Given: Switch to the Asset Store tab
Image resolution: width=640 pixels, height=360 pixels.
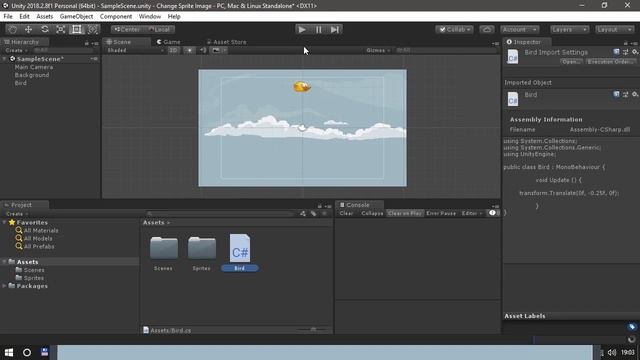Looking at the screenshot, I should tap(227, 42).
